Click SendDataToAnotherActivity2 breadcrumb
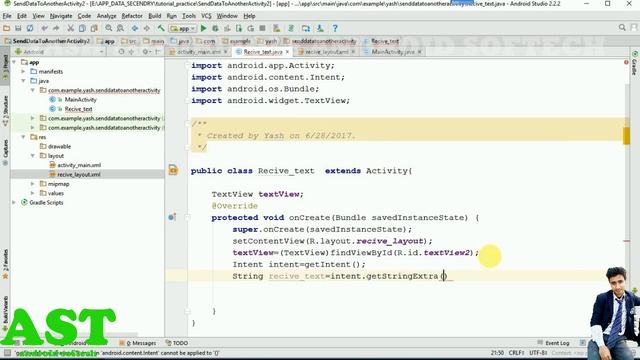 [47, 41]
